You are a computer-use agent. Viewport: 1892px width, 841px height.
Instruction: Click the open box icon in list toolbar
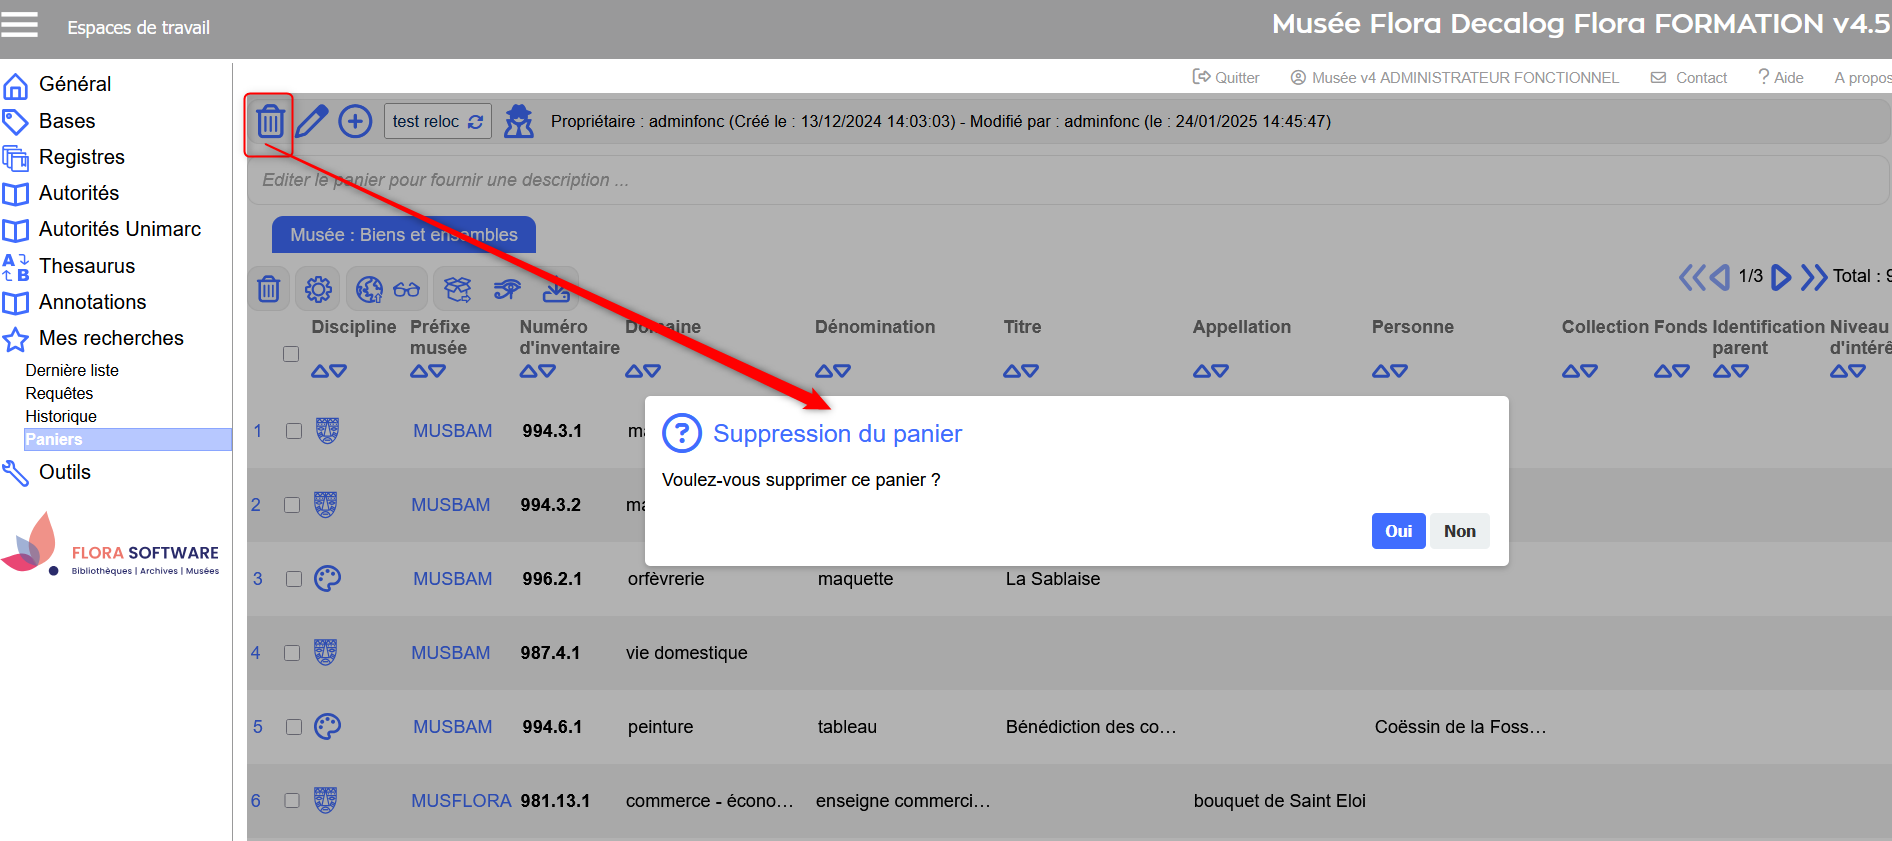click(457, 289)
